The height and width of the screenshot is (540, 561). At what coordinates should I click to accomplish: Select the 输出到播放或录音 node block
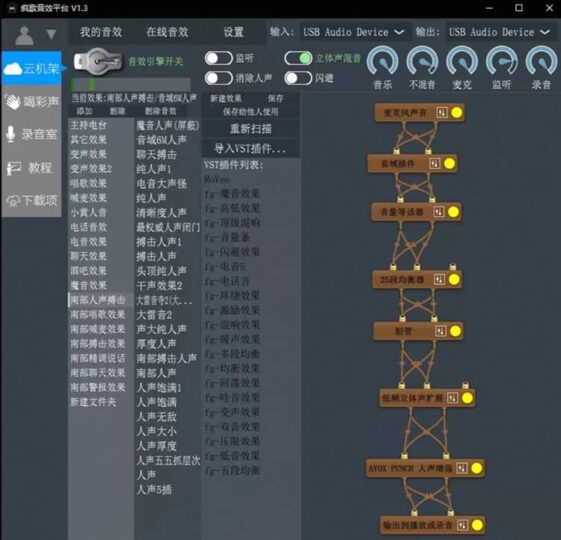tap(433, 525)
